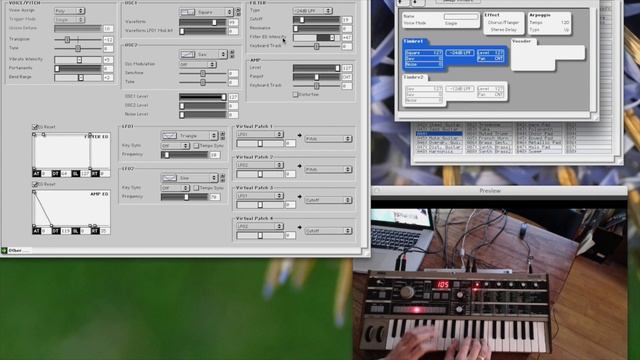
Task: Open Virtual Patch 1 source dropdown
Action: coord(260,134)
